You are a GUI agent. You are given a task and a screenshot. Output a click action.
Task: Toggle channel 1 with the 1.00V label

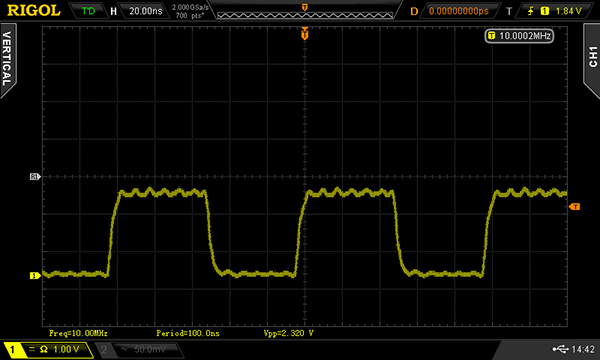tap(49, 349)
